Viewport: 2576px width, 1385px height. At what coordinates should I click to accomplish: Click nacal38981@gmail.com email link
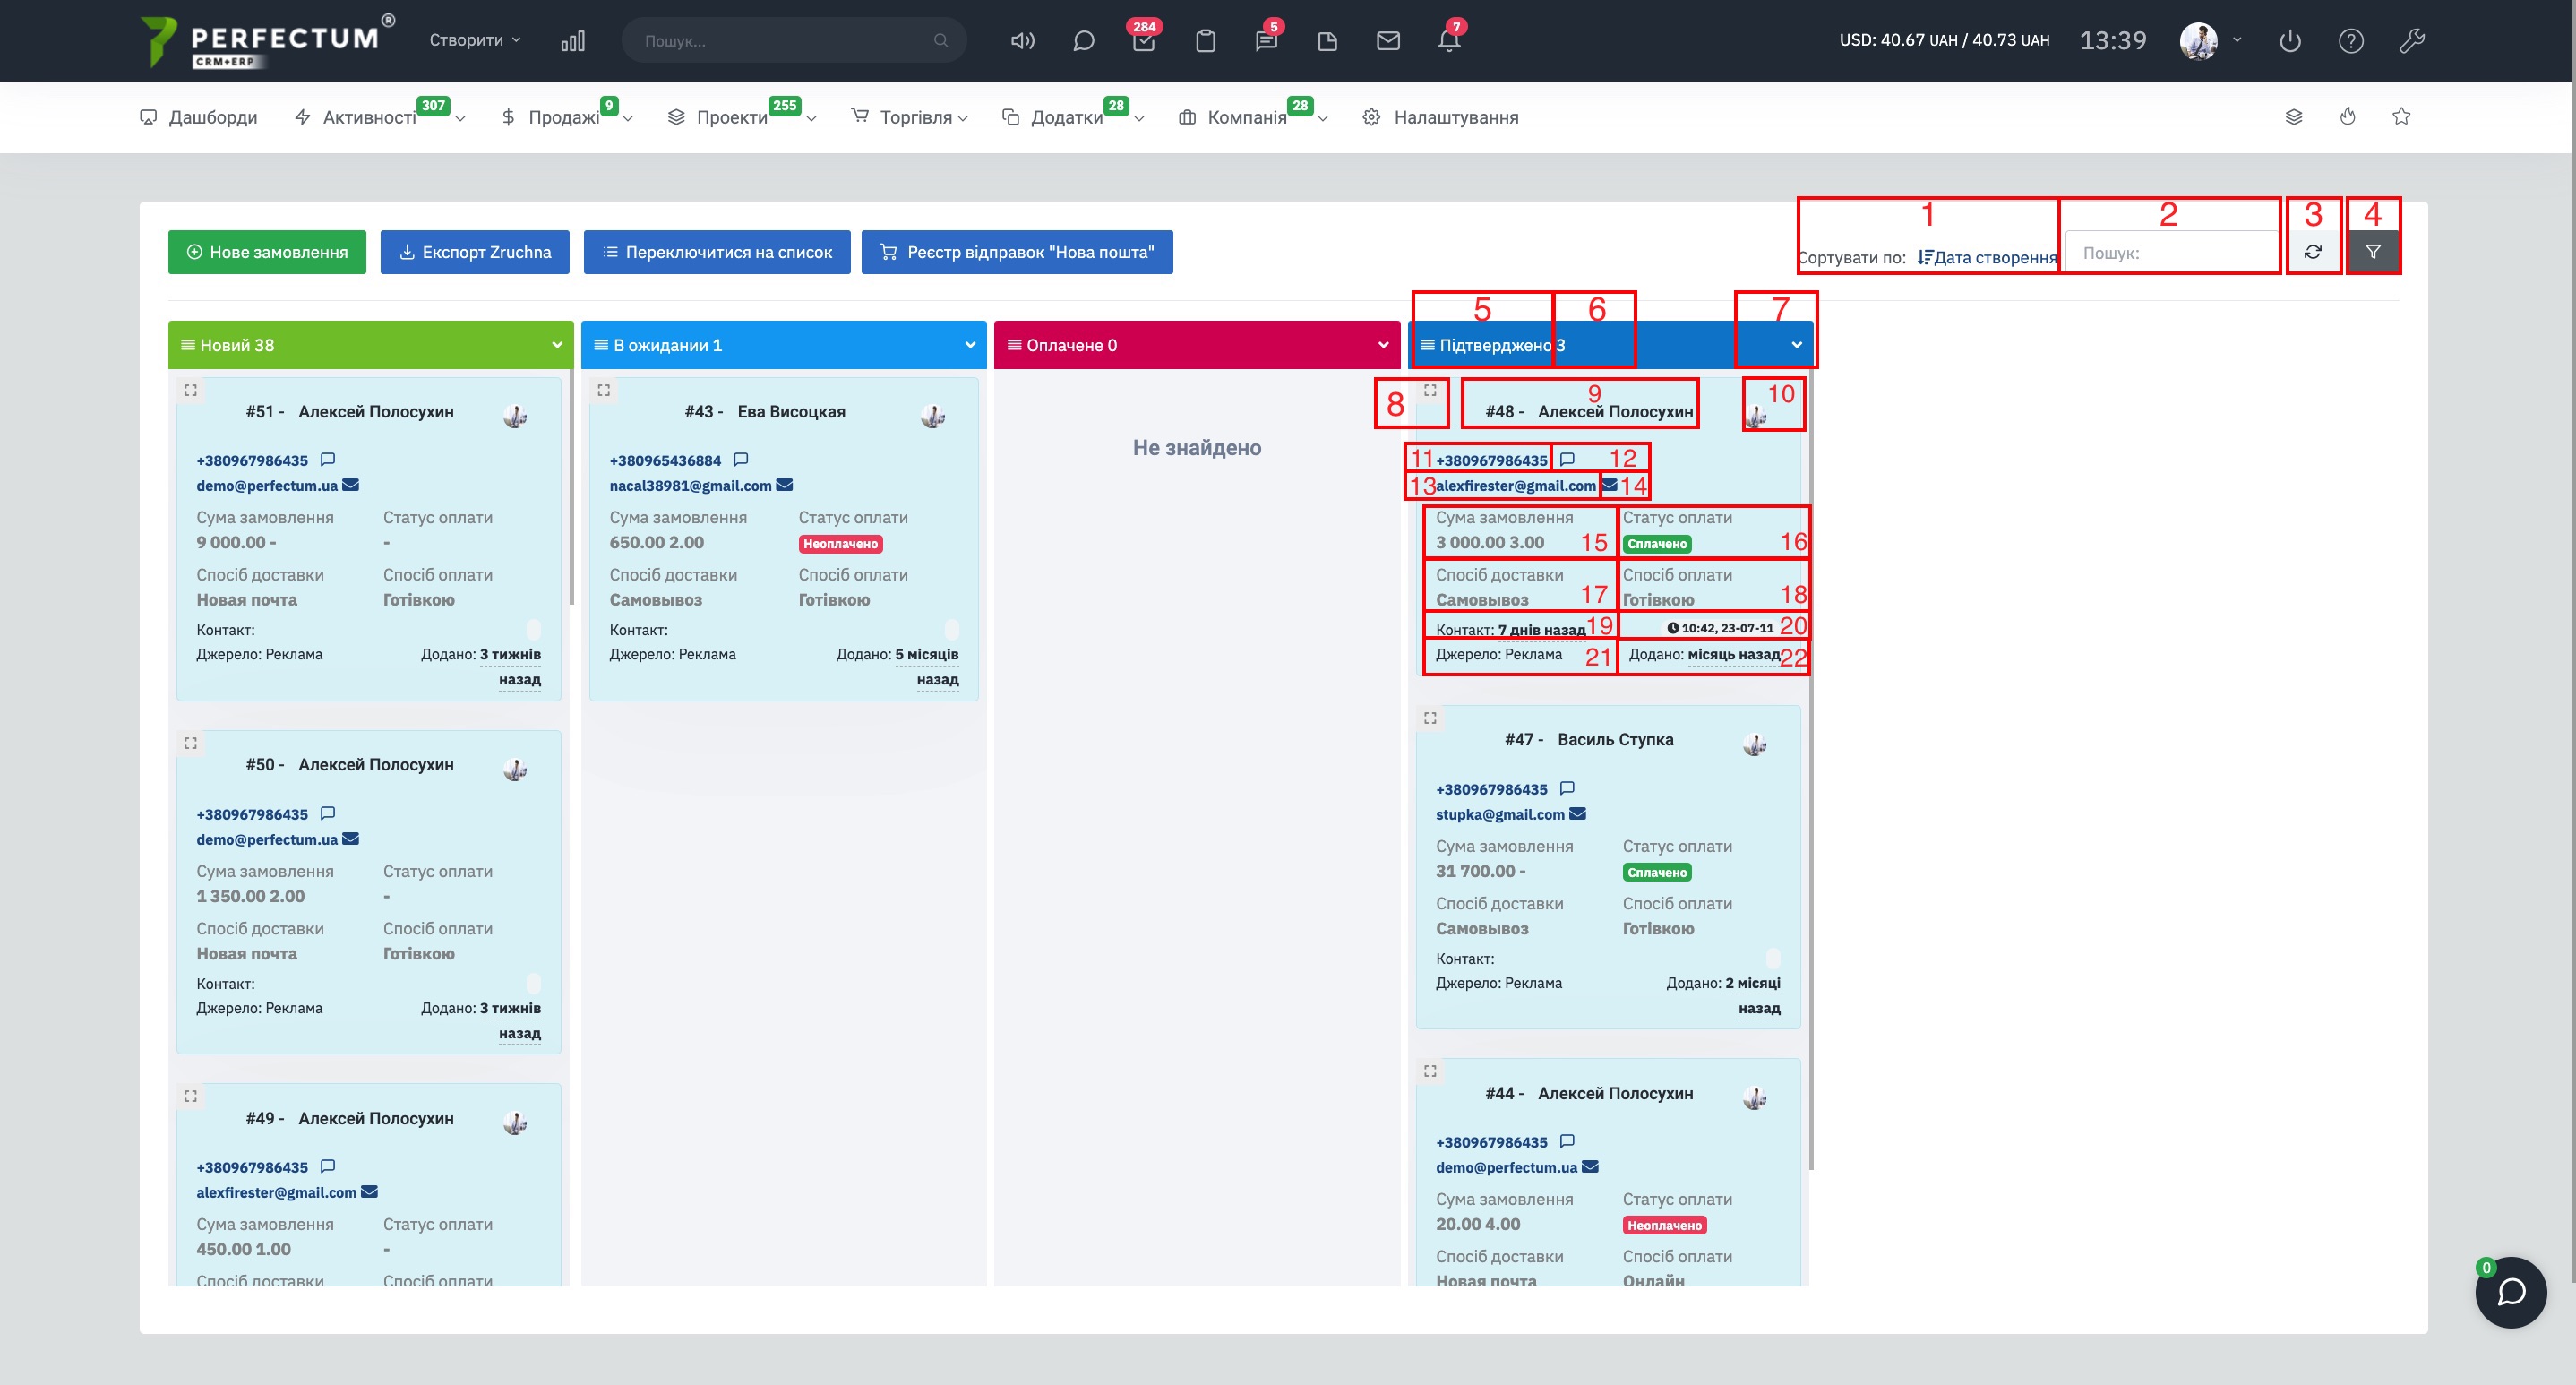coord(691,485)
